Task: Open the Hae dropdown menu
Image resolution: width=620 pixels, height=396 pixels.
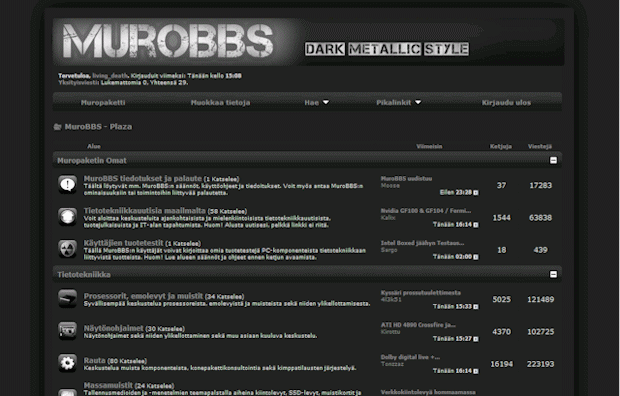Action: (316, 102)
